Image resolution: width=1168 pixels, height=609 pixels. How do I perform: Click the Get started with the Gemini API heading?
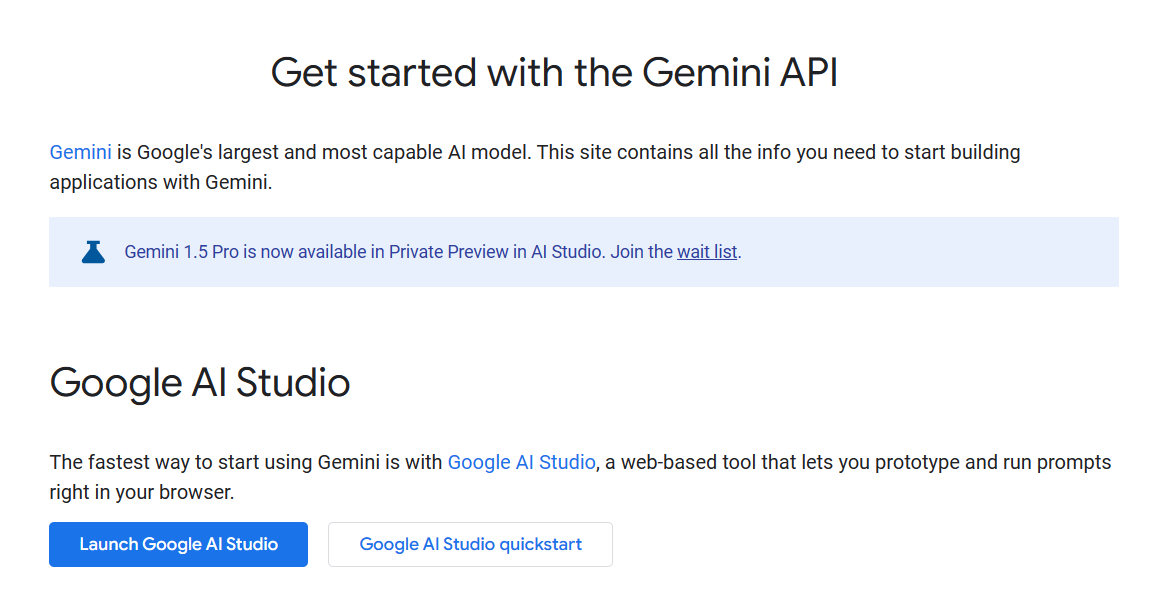coord(554,74)
